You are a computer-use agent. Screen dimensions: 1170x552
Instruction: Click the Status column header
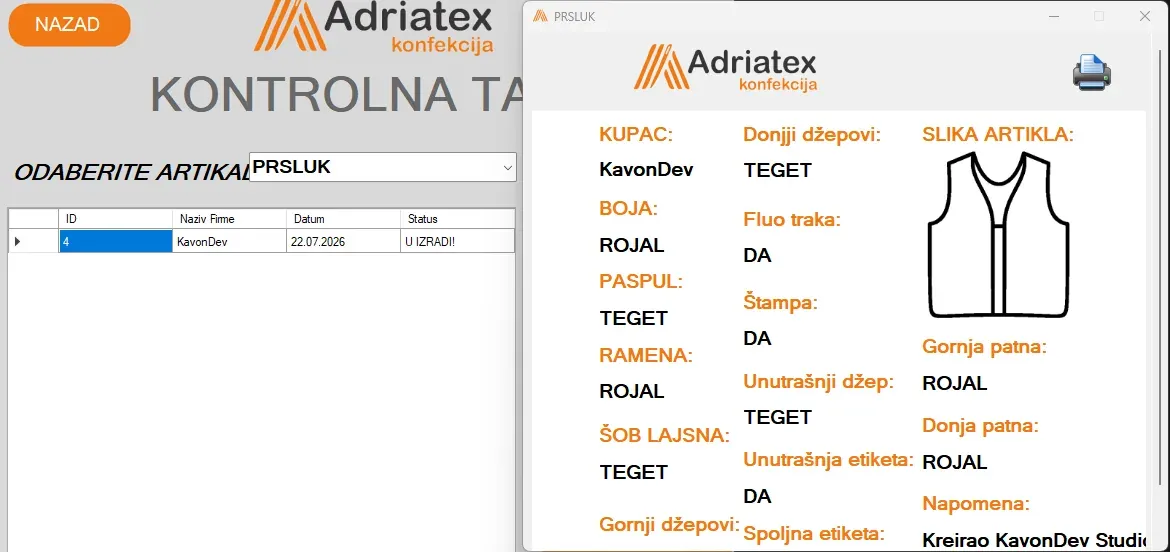point(457,219)
